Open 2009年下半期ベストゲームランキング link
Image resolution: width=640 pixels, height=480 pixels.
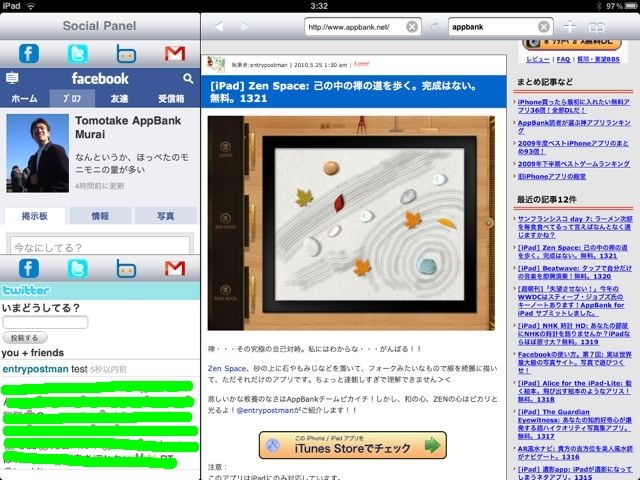[x=573, y=164]
